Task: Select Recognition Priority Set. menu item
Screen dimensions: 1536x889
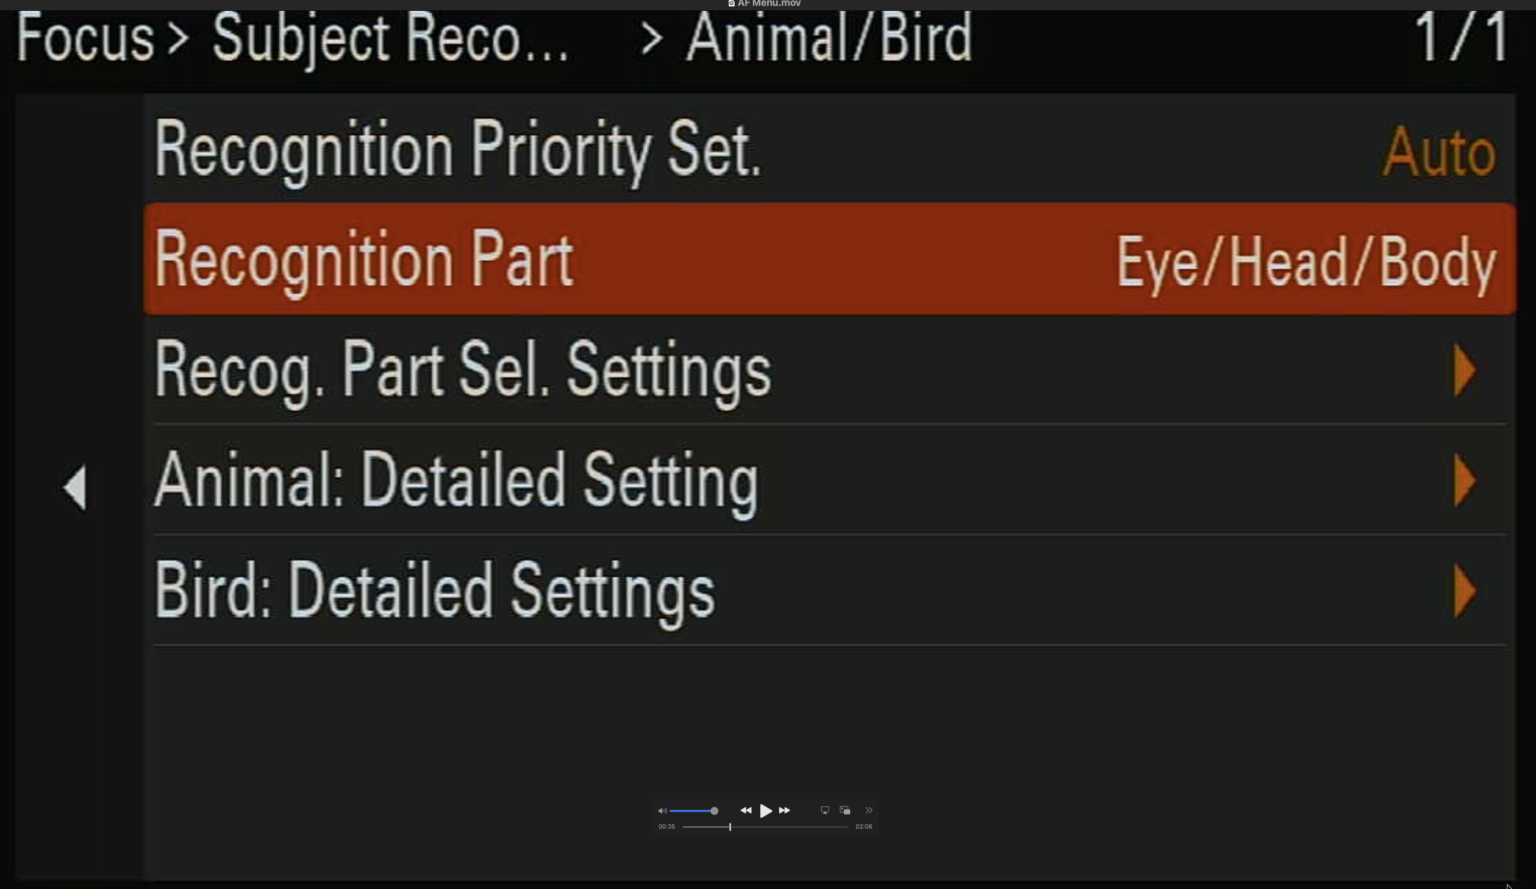Action: pyautogui.click(x=458, y=150)
